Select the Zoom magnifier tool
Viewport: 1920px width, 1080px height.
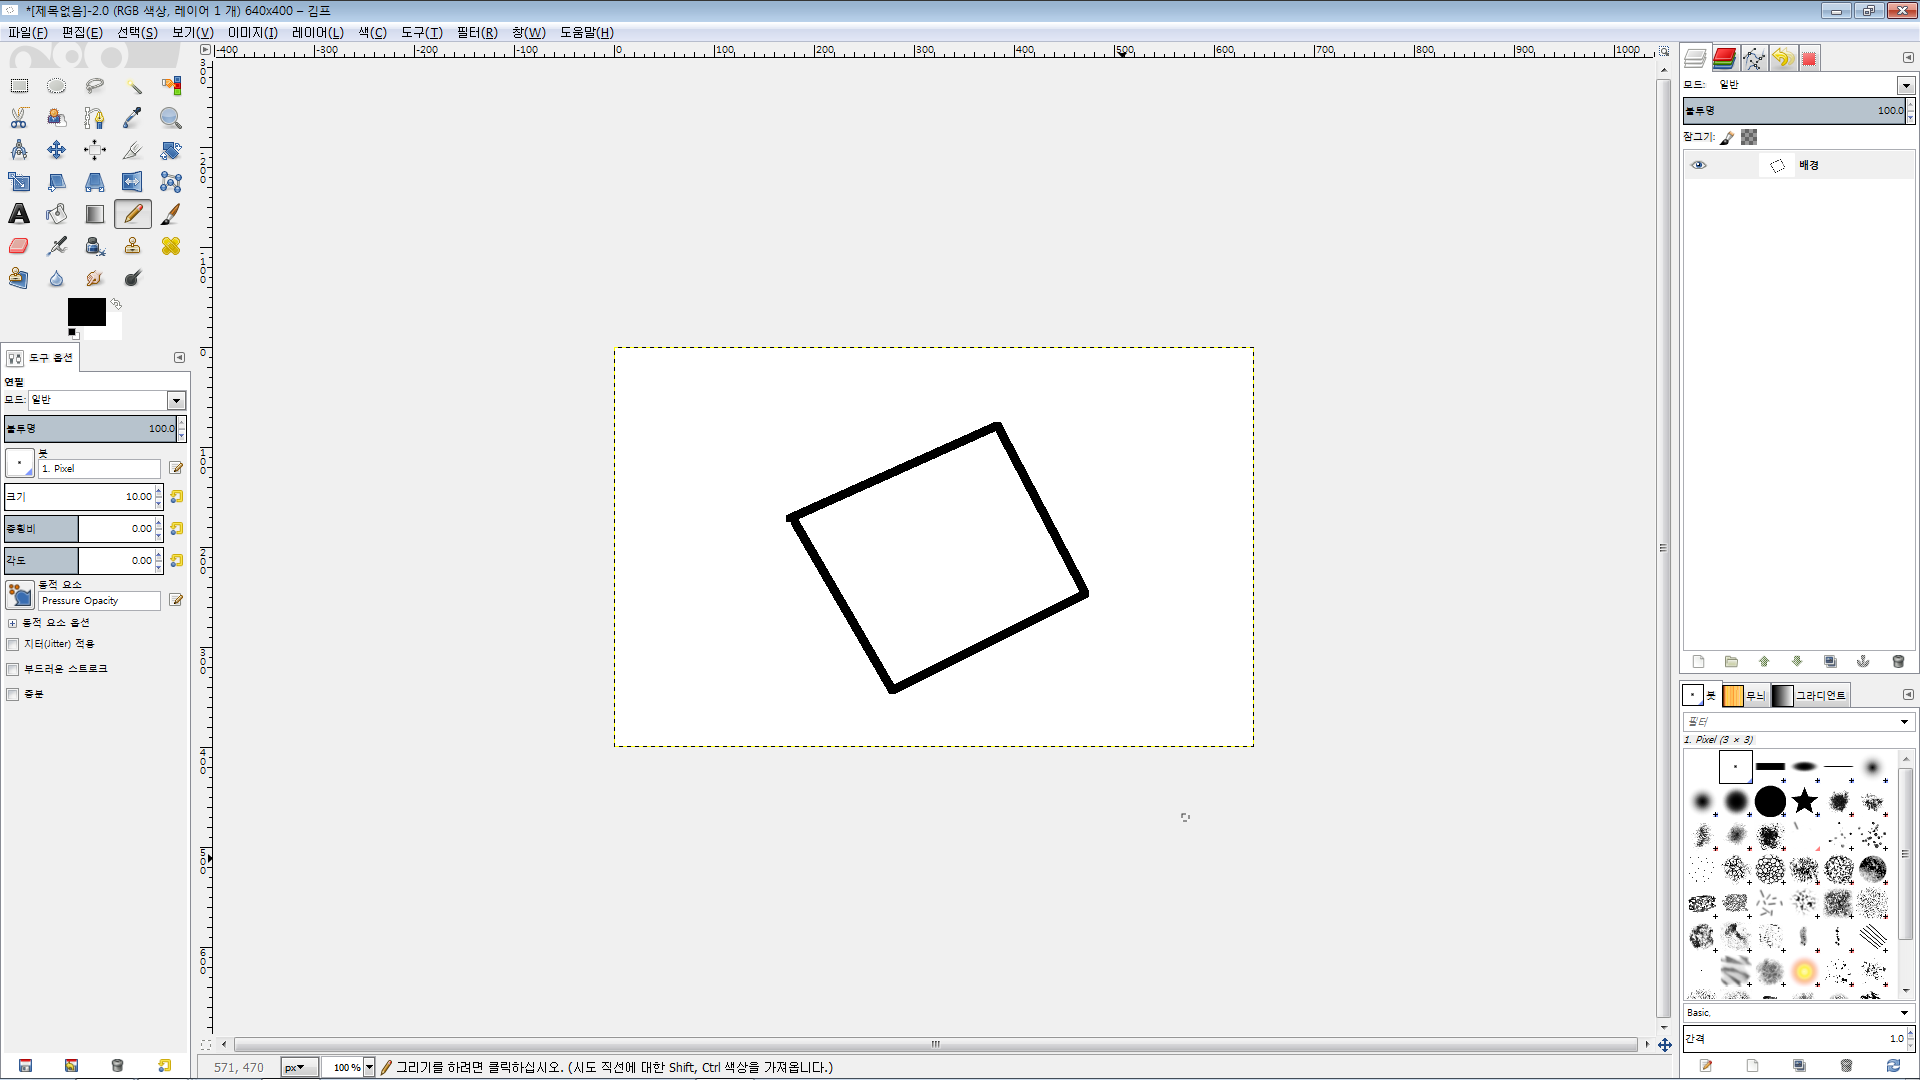[171, 118]
